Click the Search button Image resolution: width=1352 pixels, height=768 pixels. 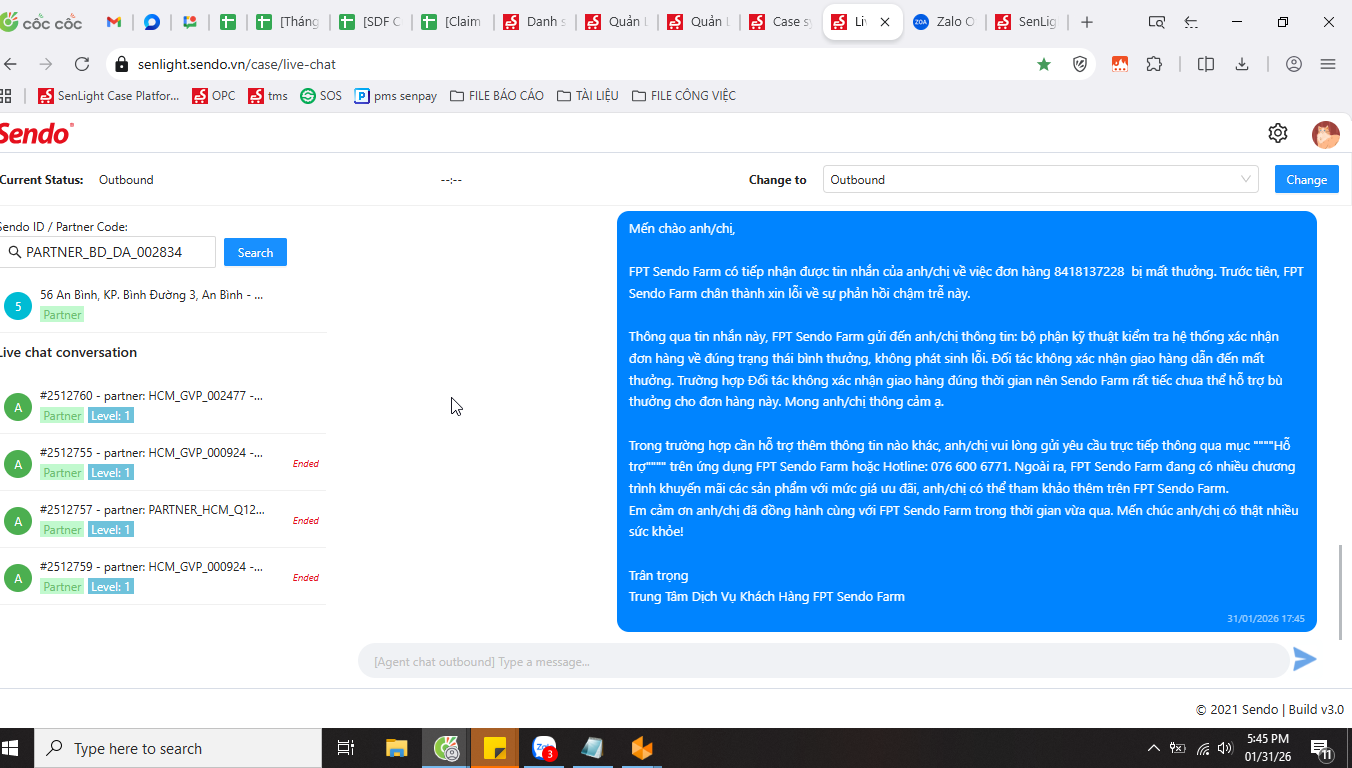pos(255,252)
